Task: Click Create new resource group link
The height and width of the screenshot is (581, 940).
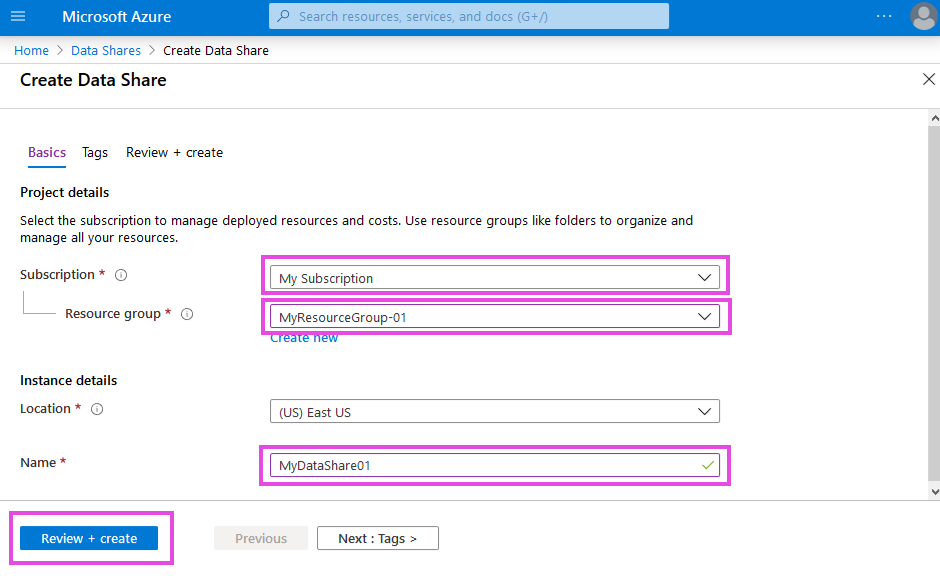Action: tap(304, 338)
